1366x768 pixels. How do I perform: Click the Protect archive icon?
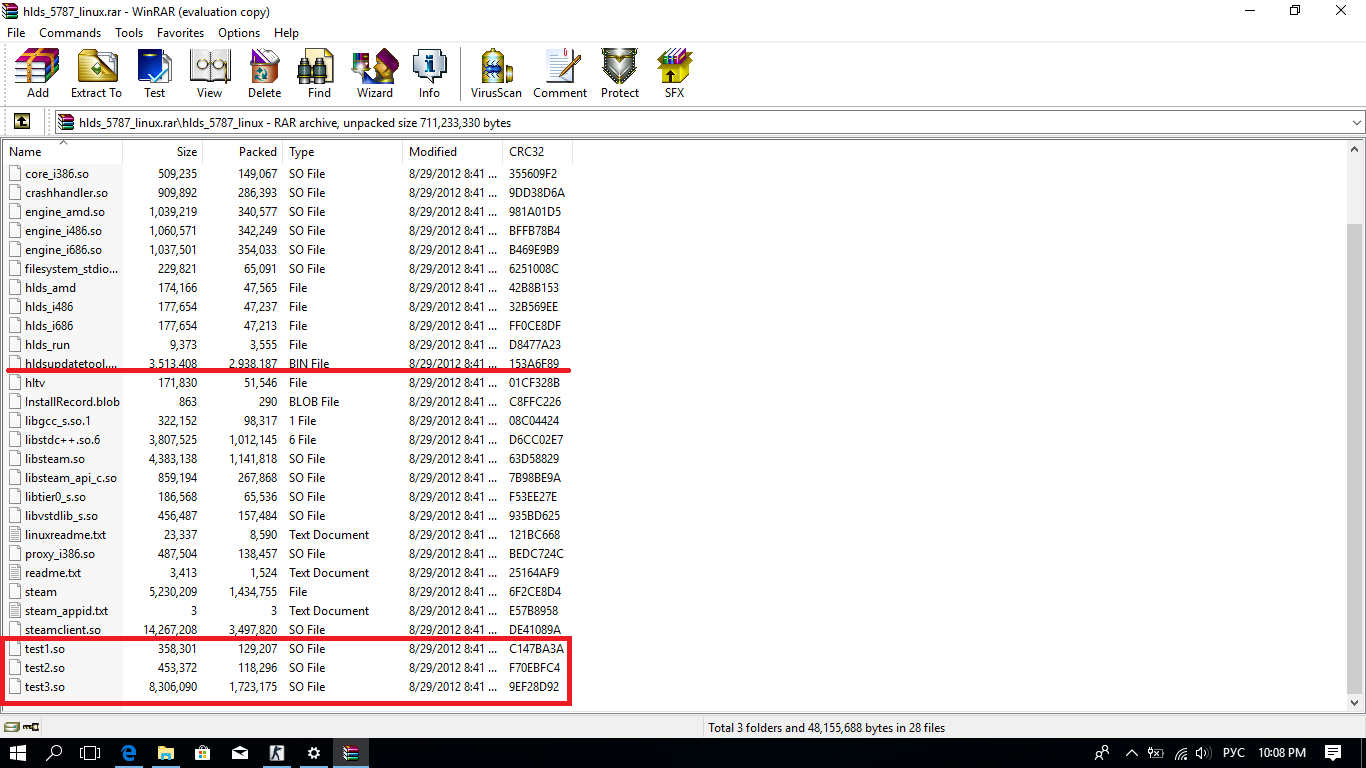click(x=620, y=73)
